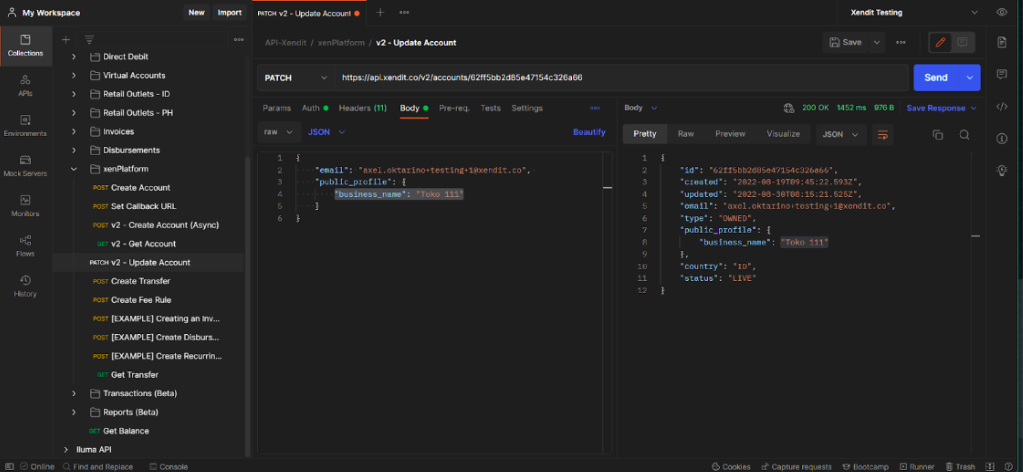Open the Monitors sidebar panel

25,206
